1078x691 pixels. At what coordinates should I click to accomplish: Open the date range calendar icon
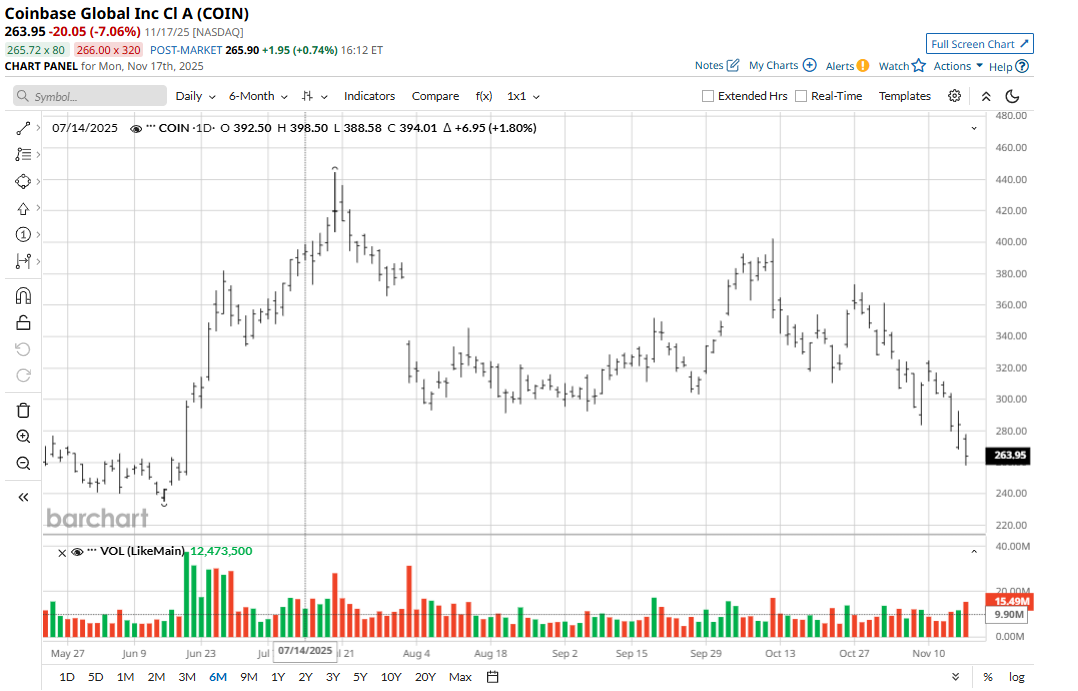[492, 677]
